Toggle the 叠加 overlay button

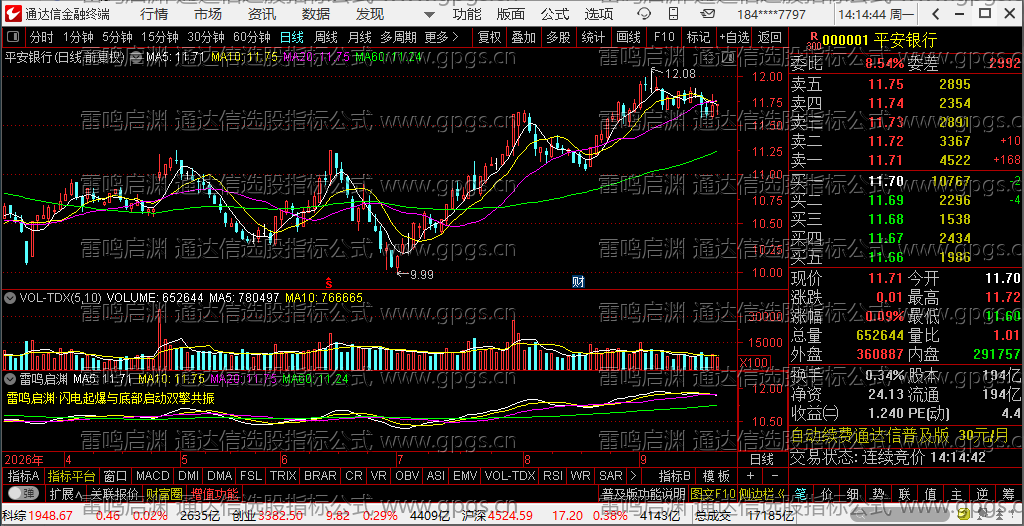click(x=524, y=37)
